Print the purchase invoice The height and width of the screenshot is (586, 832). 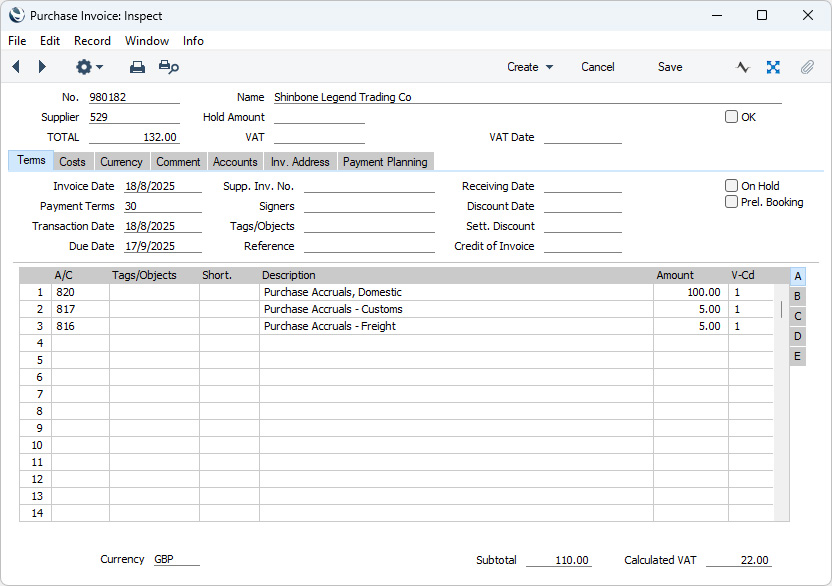coord(137,67)
